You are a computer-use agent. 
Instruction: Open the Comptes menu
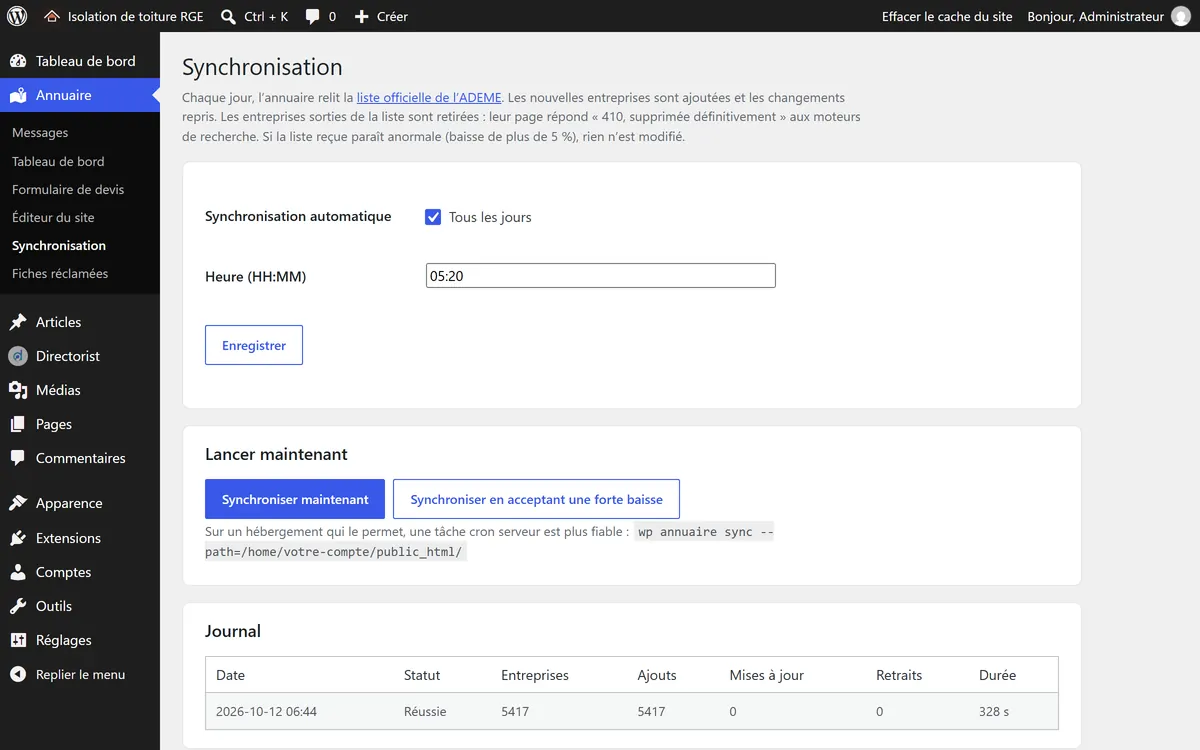point(63,572)
